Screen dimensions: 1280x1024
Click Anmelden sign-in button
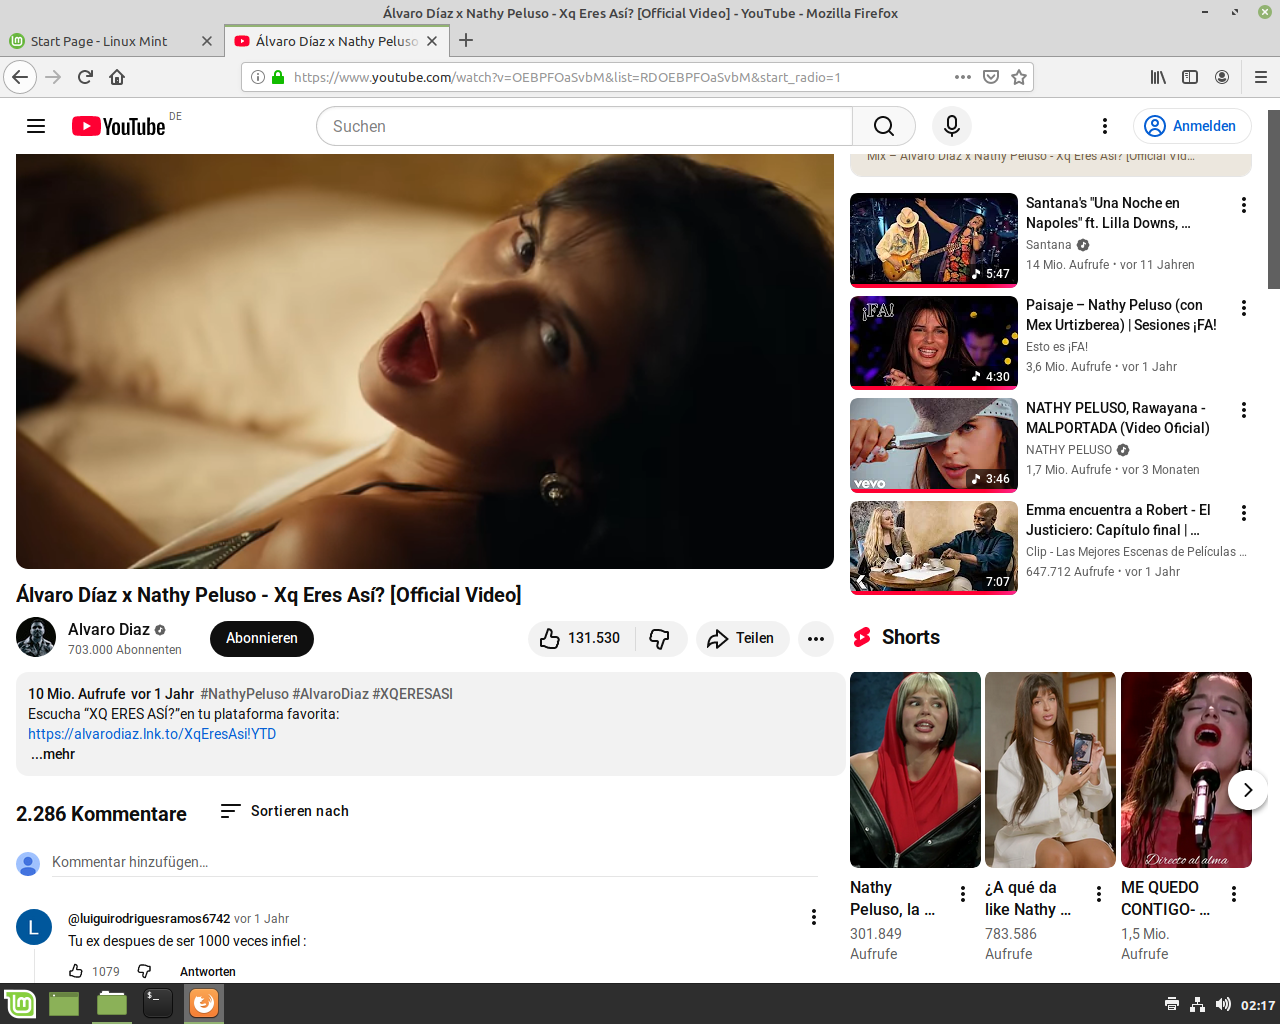point(1192,126)
